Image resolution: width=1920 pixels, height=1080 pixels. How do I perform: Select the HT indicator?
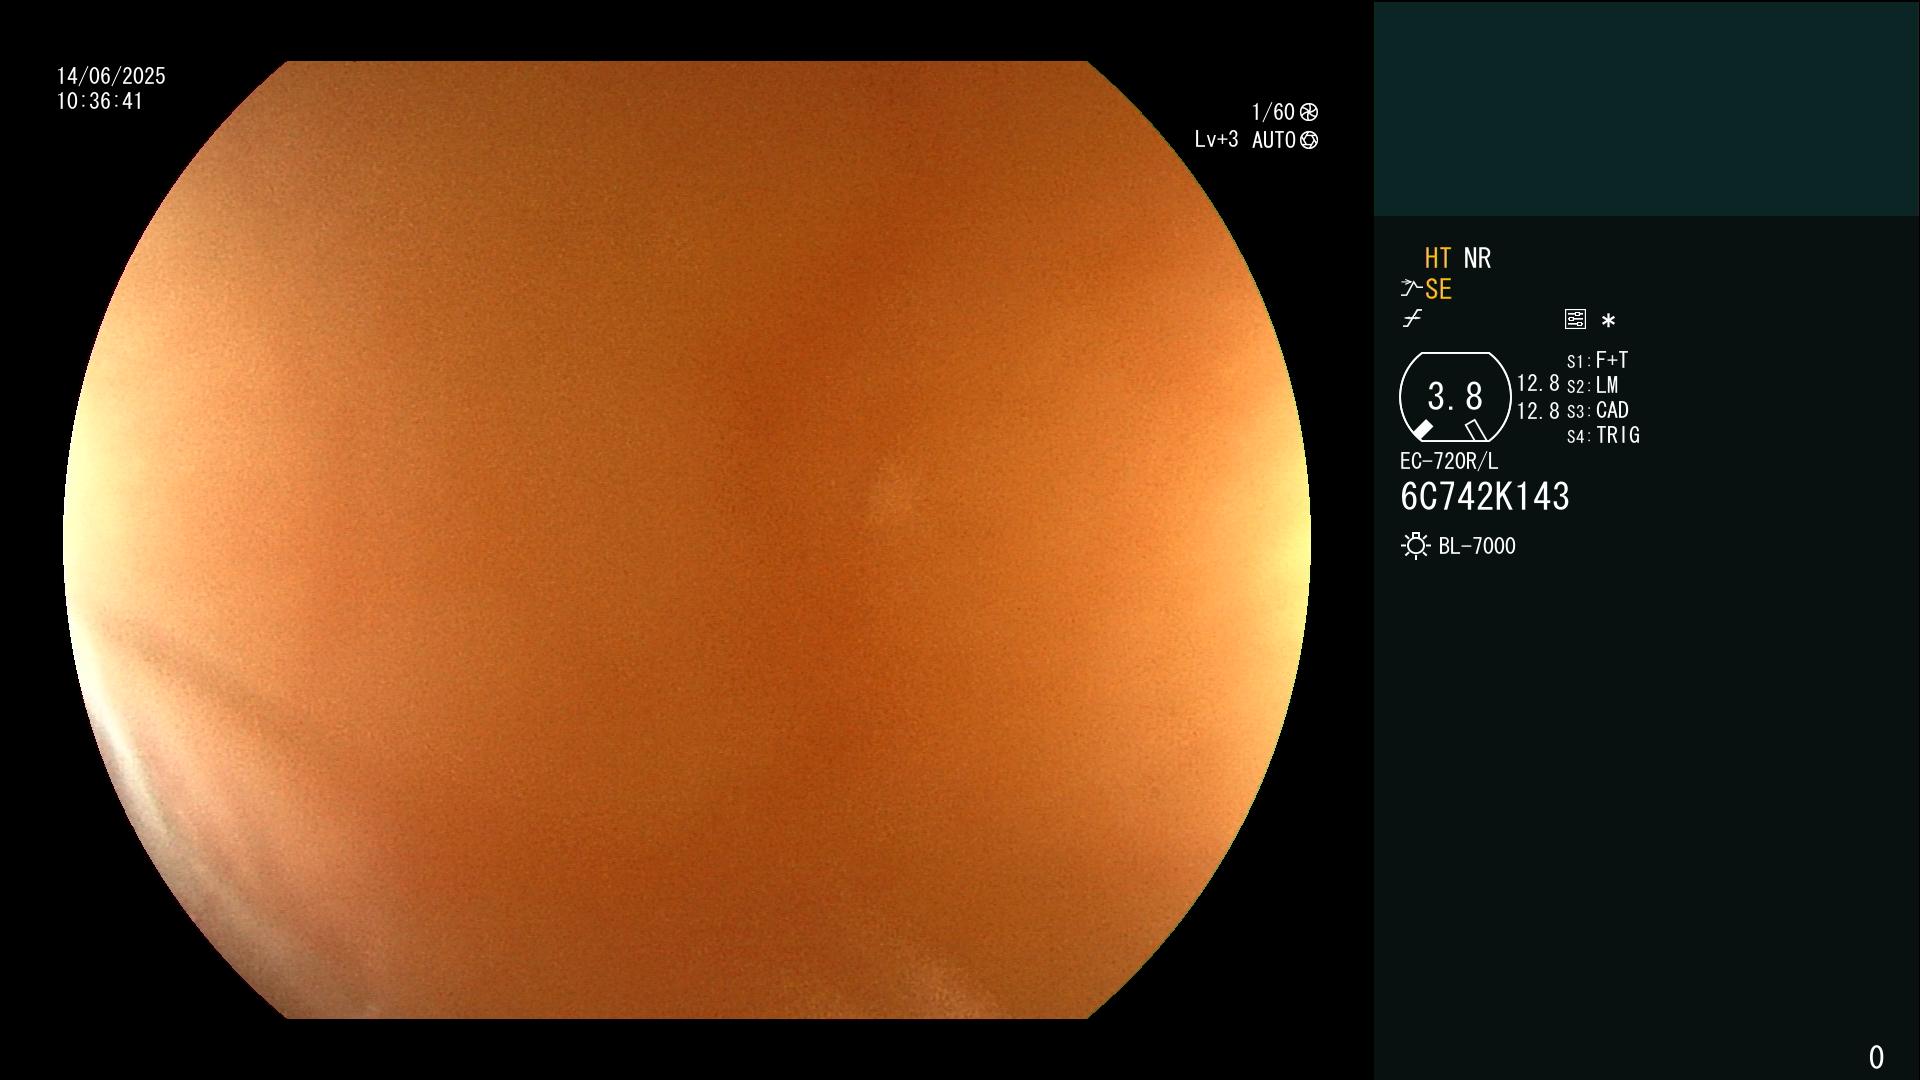tap(1437, 258)
